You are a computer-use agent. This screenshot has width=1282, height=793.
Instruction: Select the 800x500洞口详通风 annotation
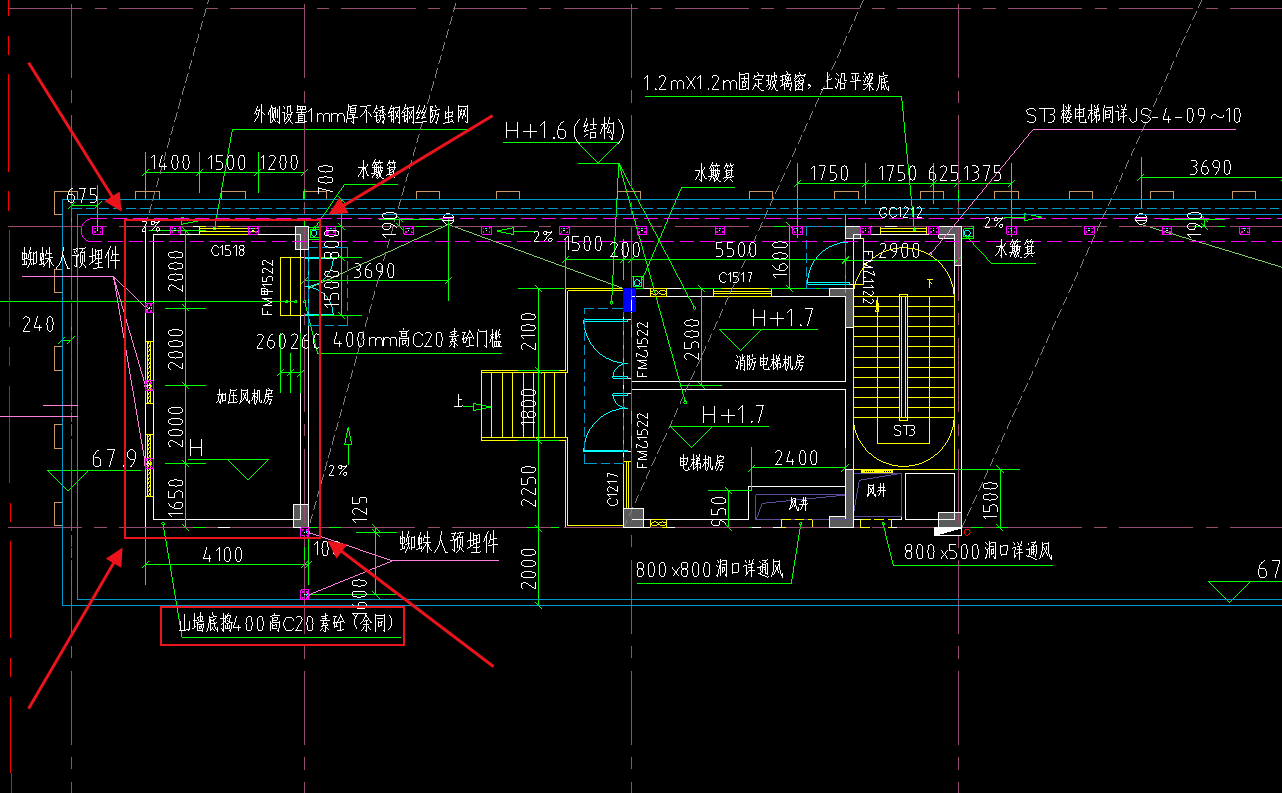(978, 551)
